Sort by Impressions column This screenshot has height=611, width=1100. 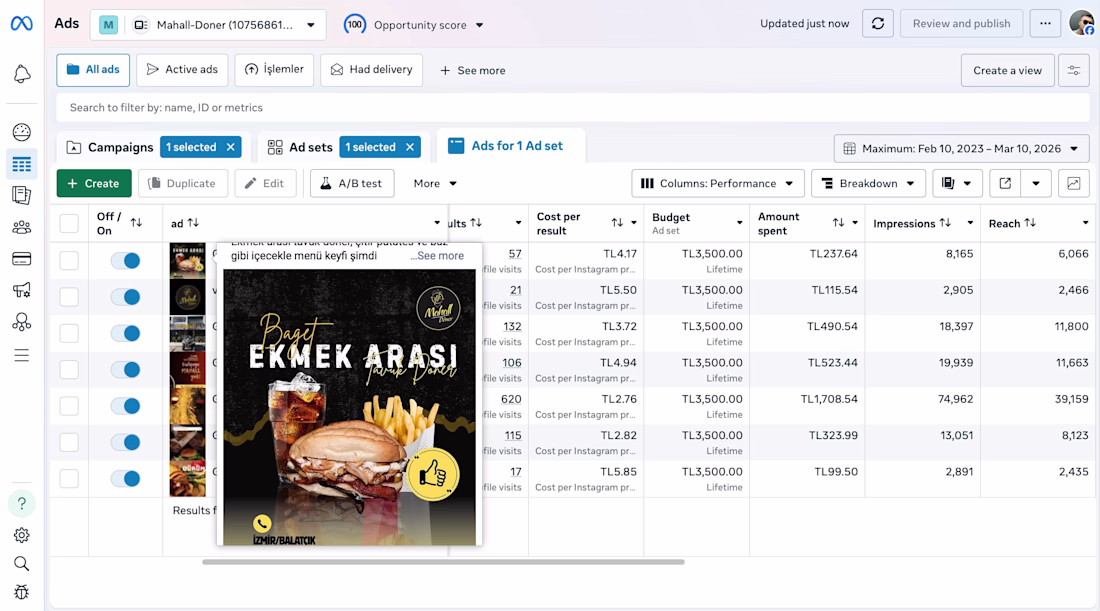(x=945, y=223)
